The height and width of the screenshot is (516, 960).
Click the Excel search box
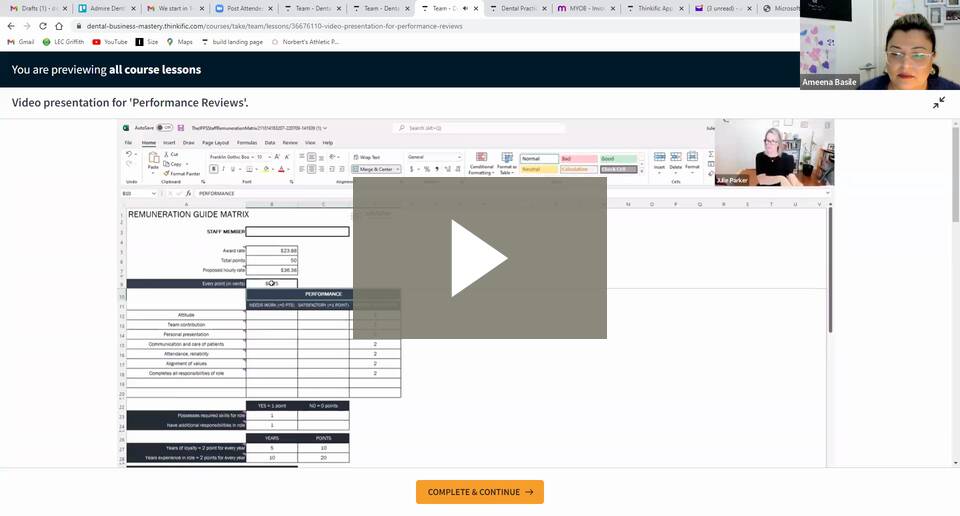tap(479, 128)
